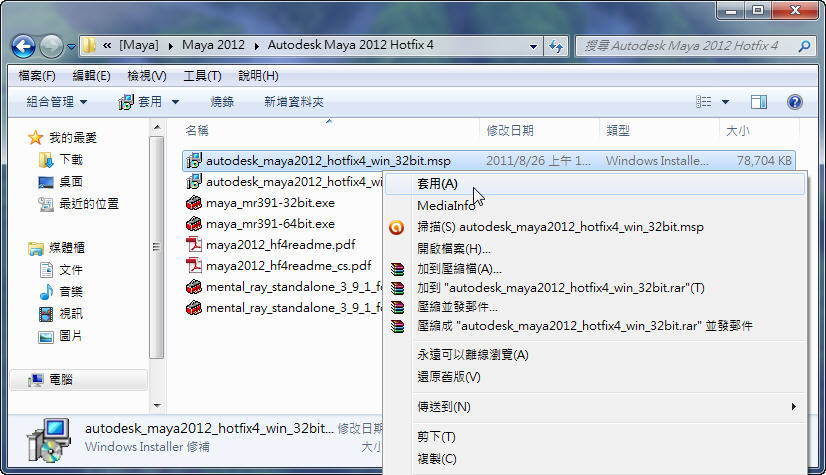Click the navigation pane scroll down arrow
The width and height of the screenshot is (826, 475).
tap(157, 405)
